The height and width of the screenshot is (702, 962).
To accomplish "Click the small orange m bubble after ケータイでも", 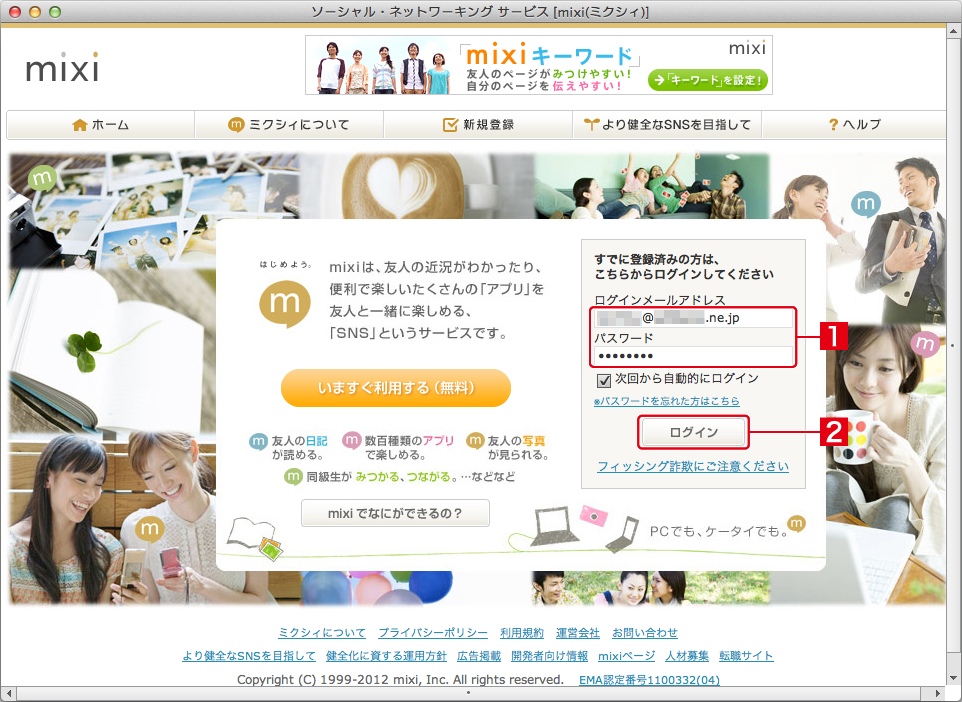I will point(796,523).
